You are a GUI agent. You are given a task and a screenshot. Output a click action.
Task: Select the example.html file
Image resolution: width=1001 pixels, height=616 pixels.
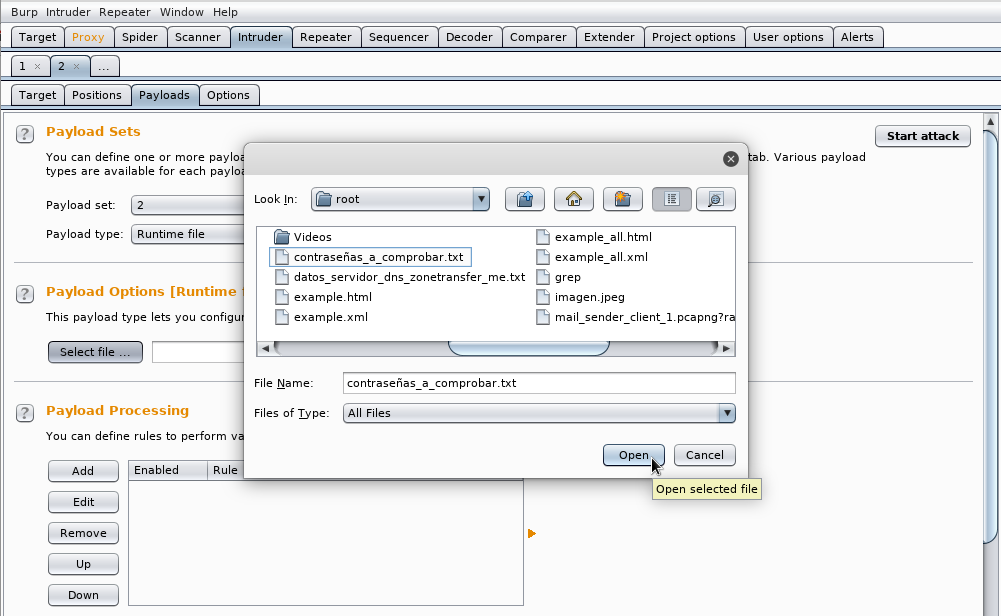point(324,297)
